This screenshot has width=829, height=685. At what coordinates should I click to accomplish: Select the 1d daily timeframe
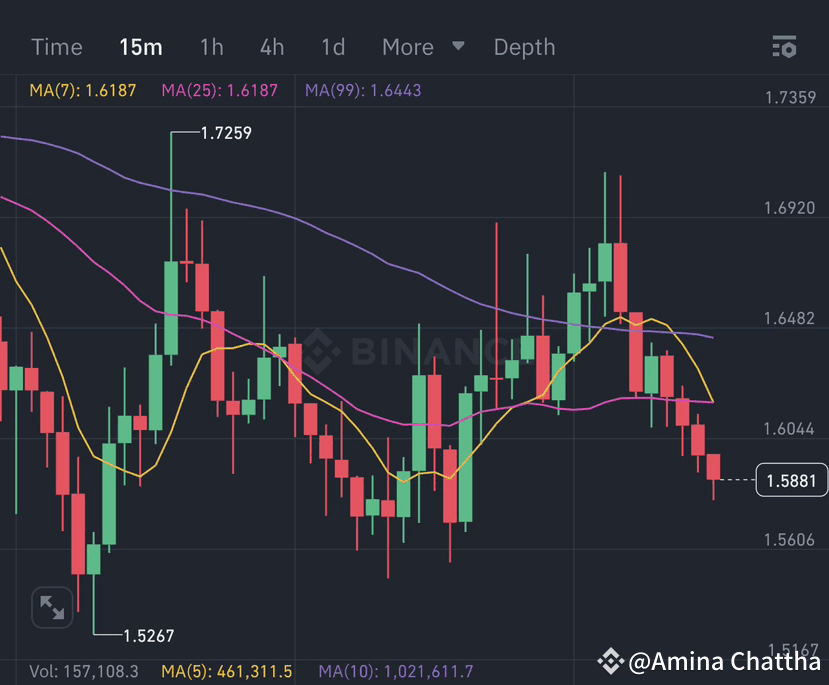(x=332, y=46)
